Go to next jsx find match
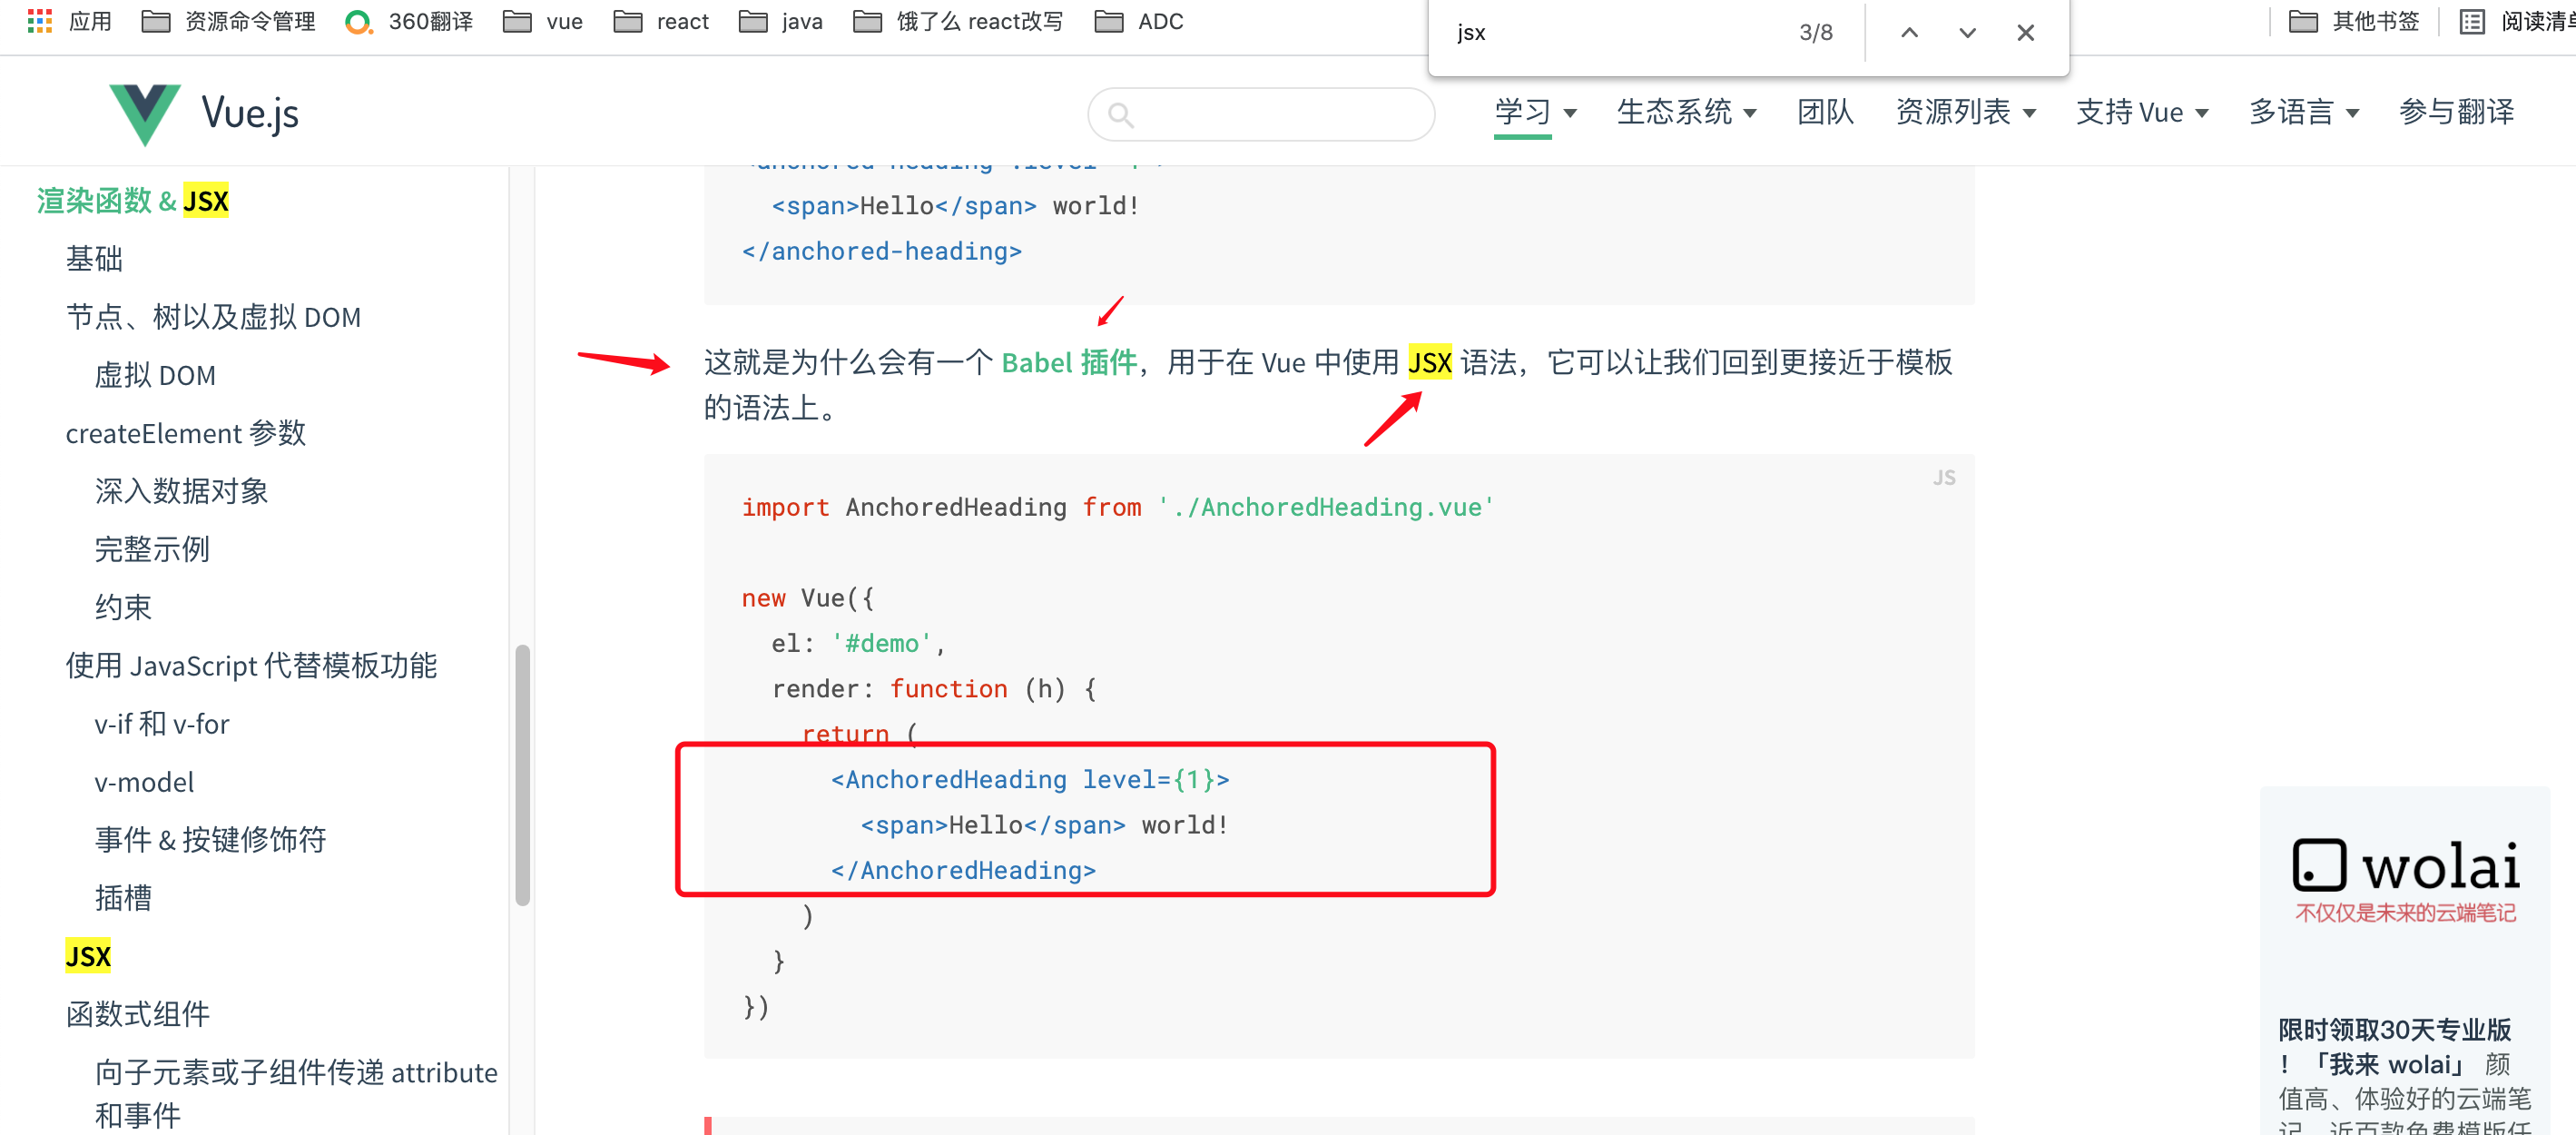 tap(1967, 33)
